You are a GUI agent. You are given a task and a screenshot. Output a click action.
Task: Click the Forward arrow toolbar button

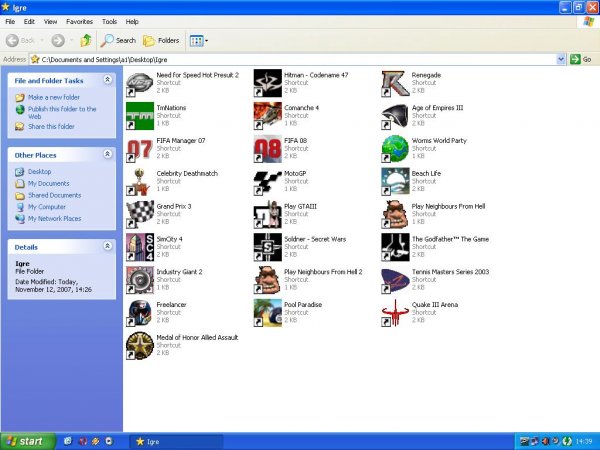pos(58,41)
